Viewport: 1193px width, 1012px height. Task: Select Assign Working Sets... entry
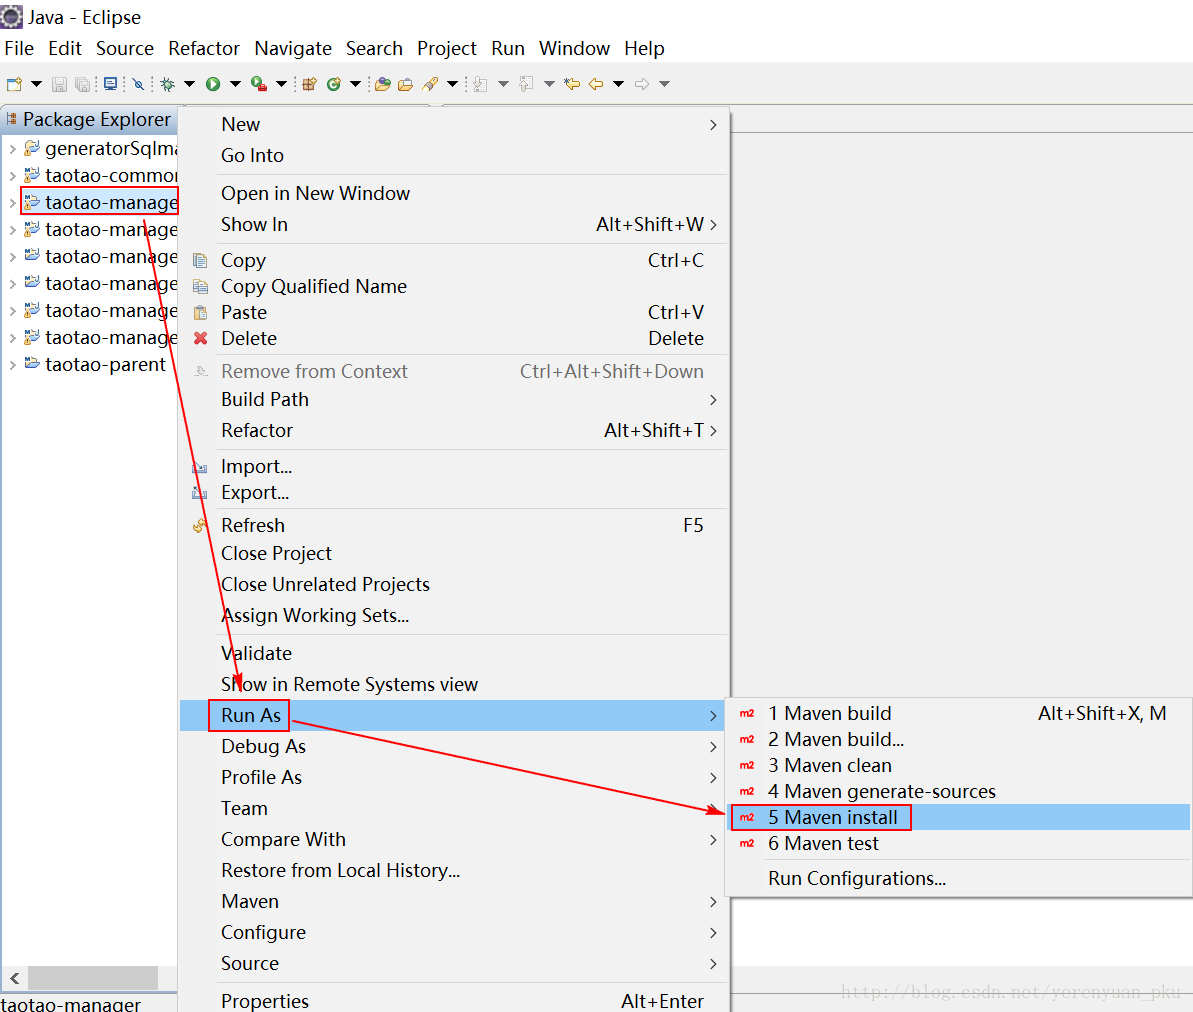[453, 615]
